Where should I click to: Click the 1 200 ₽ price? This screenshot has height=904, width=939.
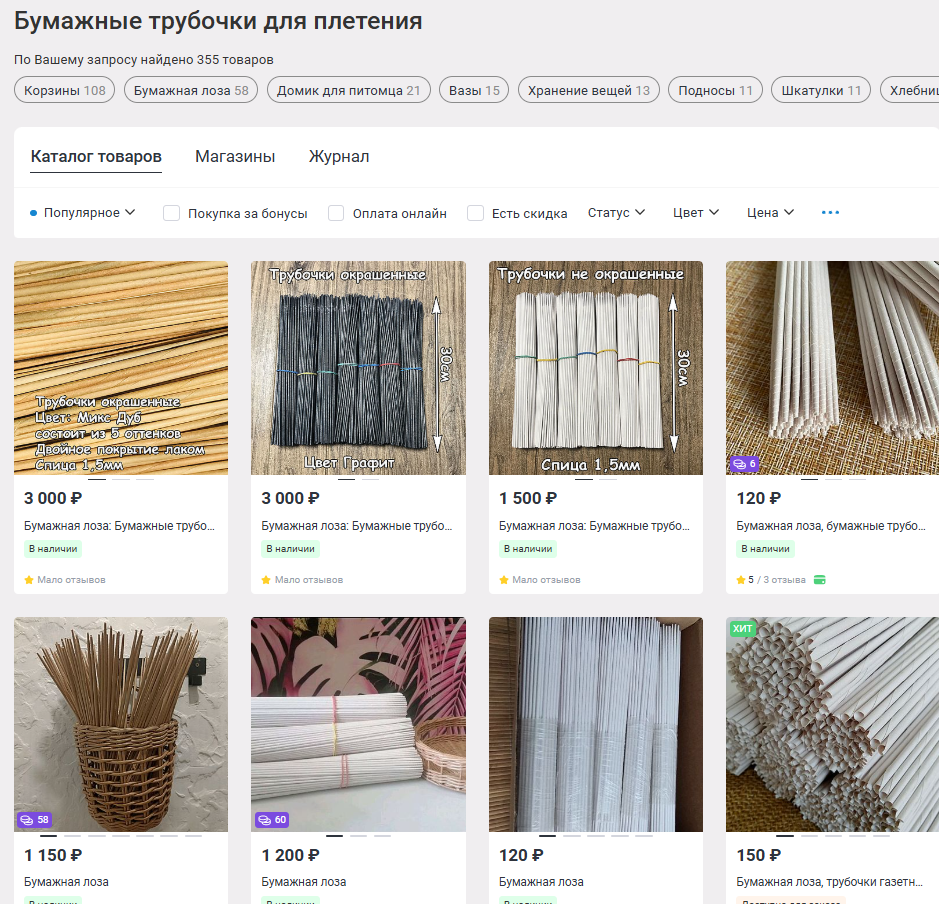[290, 855]
